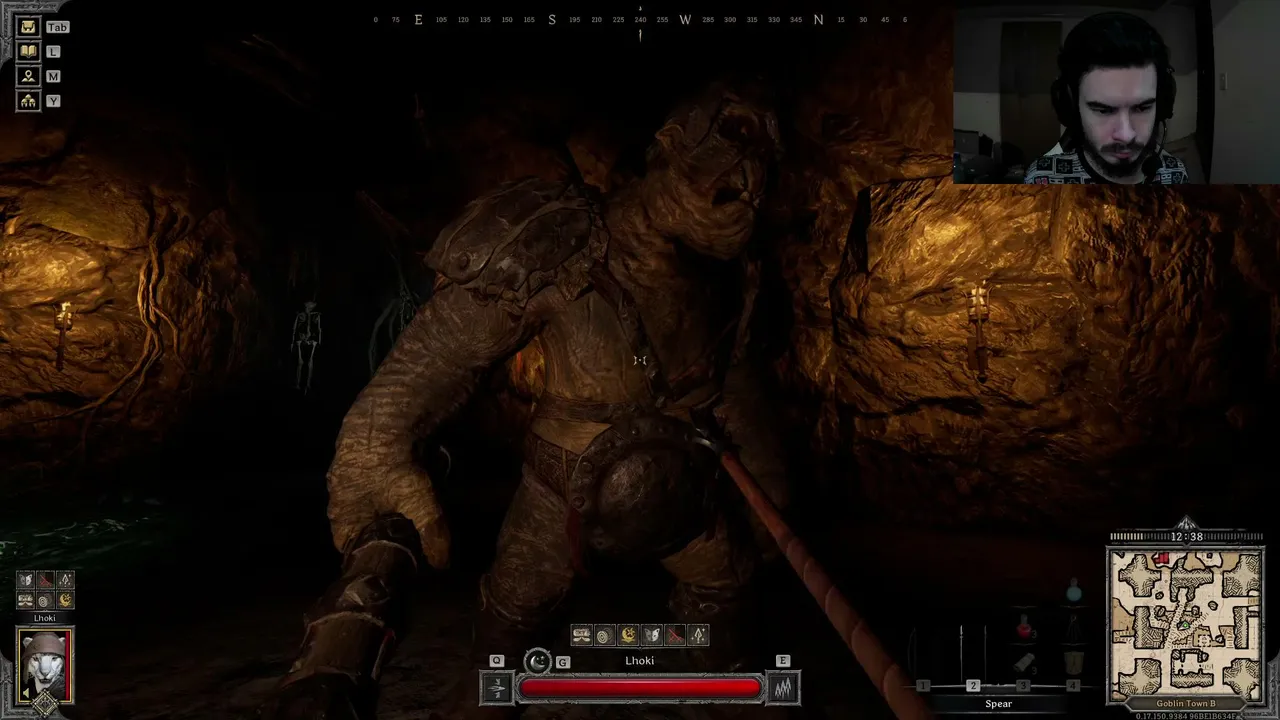Click the 12:38 match timer
The image size is (1280, 720).
pyautogui.click(x=1187, y=537)
